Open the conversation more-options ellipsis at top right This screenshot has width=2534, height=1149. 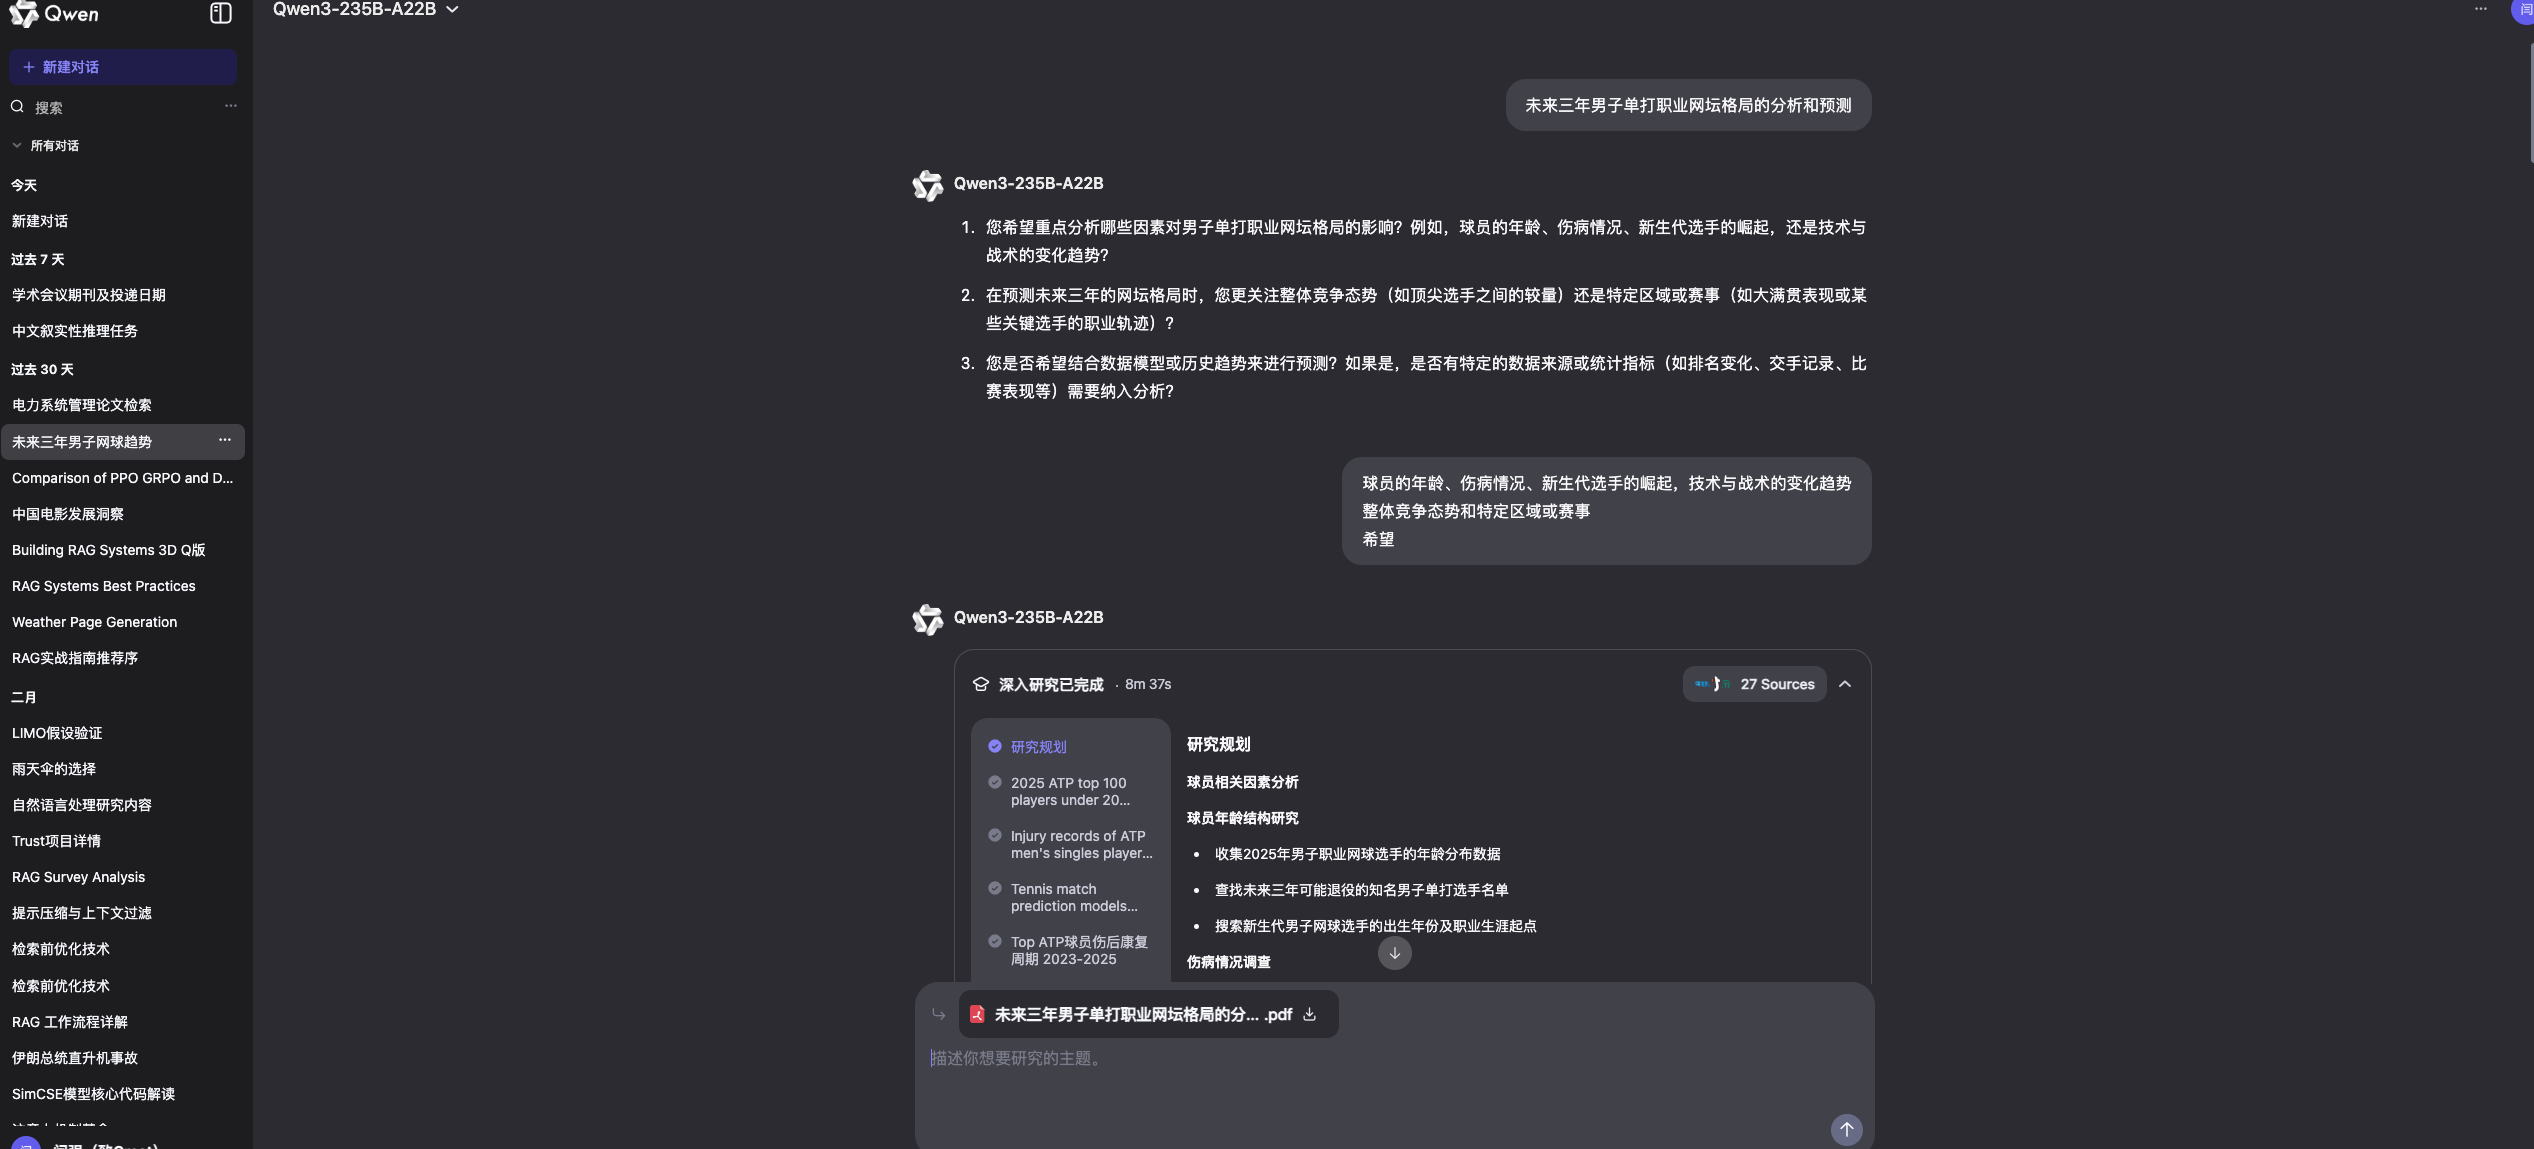click(2481, 9)
